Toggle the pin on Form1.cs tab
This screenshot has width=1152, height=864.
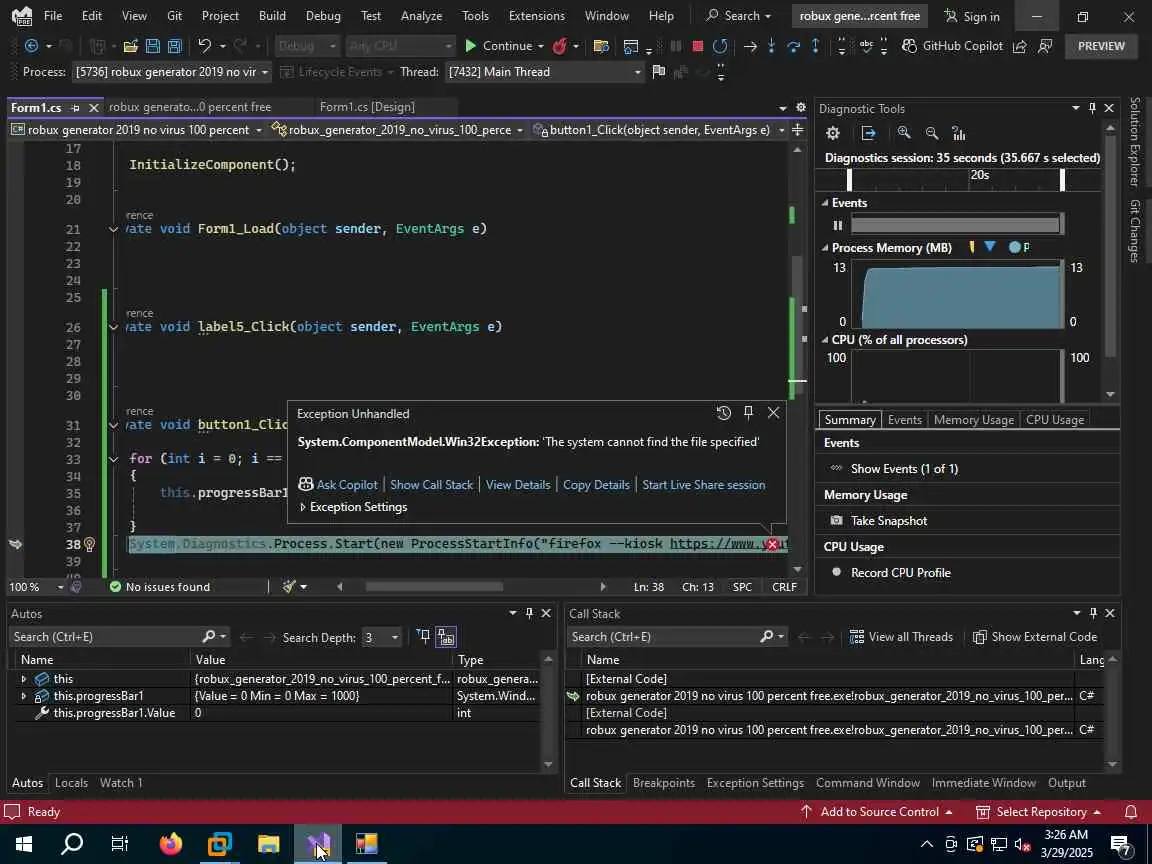(75, 108)
